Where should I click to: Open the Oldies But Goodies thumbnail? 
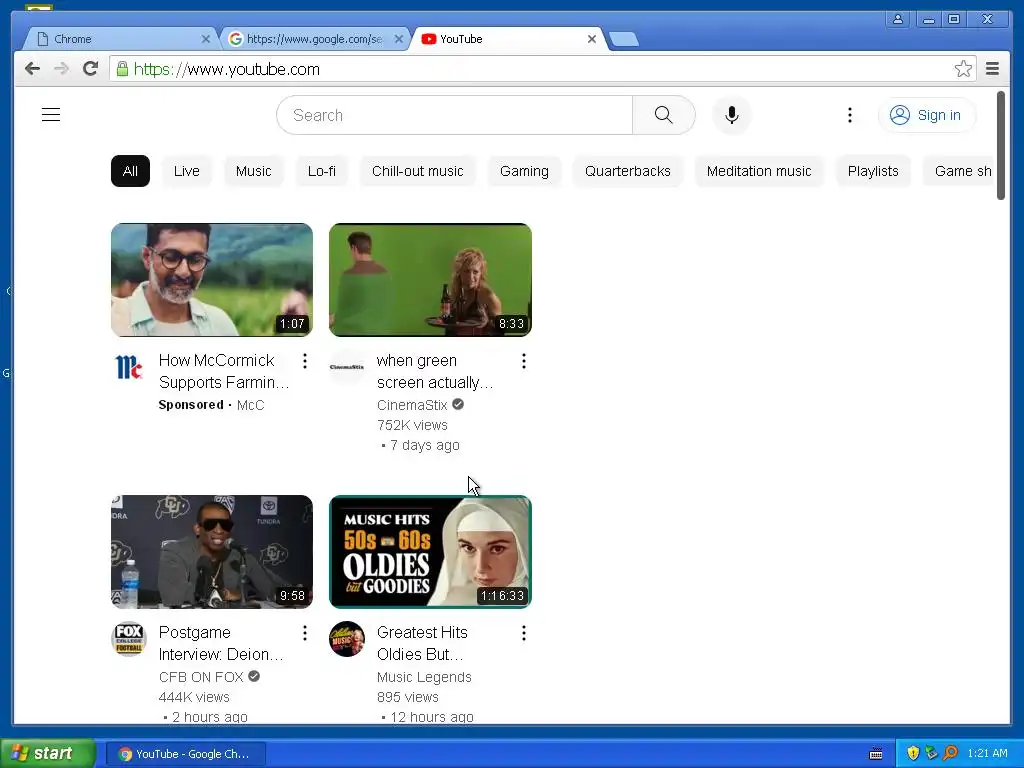point(430,552)
